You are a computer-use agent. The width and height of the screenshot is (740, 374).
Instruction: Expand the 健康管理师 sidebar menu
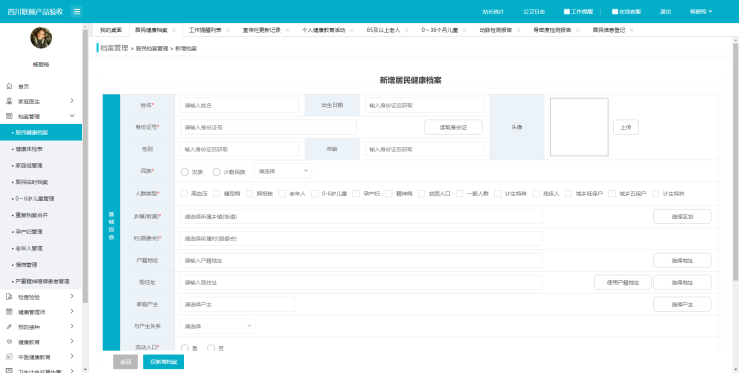point(72,311)
